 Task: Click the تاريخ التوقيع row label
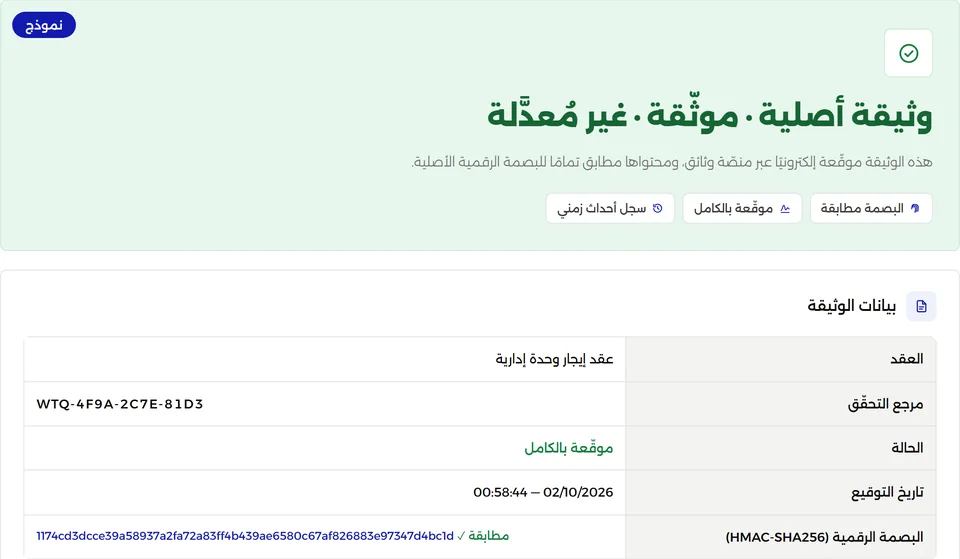[x=887, y=492]
